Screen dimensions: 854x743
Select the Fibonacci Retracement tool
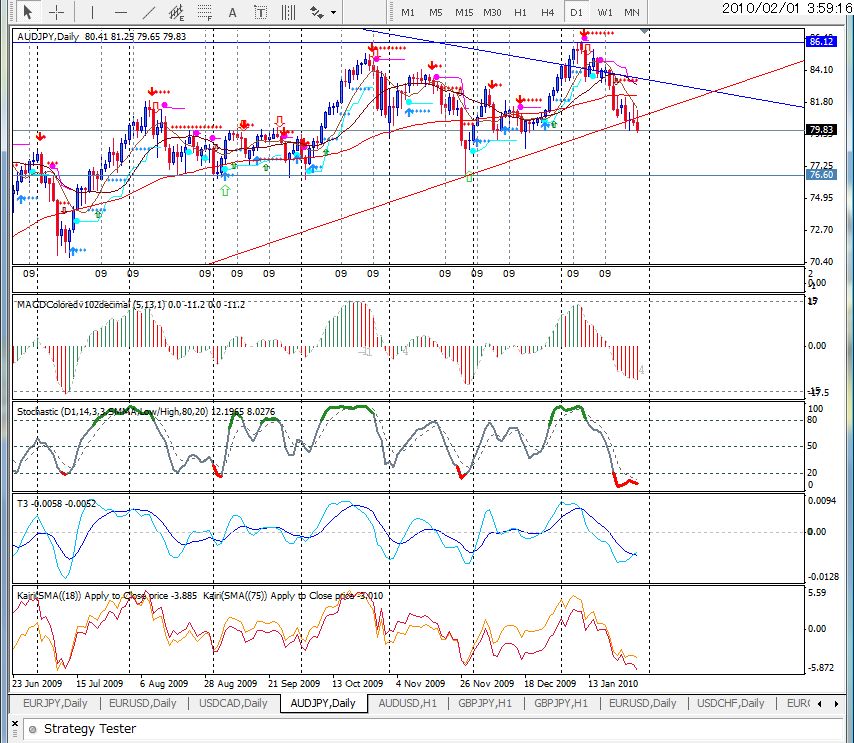204,11
